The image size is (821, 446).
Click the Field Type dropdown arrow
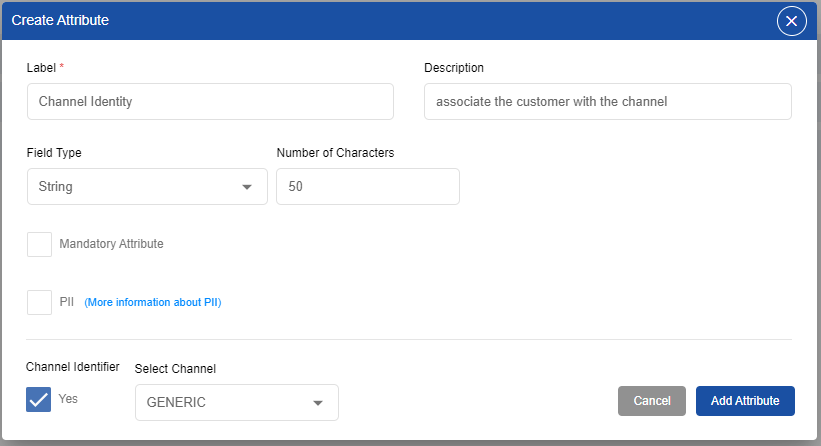(x=247, y=187)
